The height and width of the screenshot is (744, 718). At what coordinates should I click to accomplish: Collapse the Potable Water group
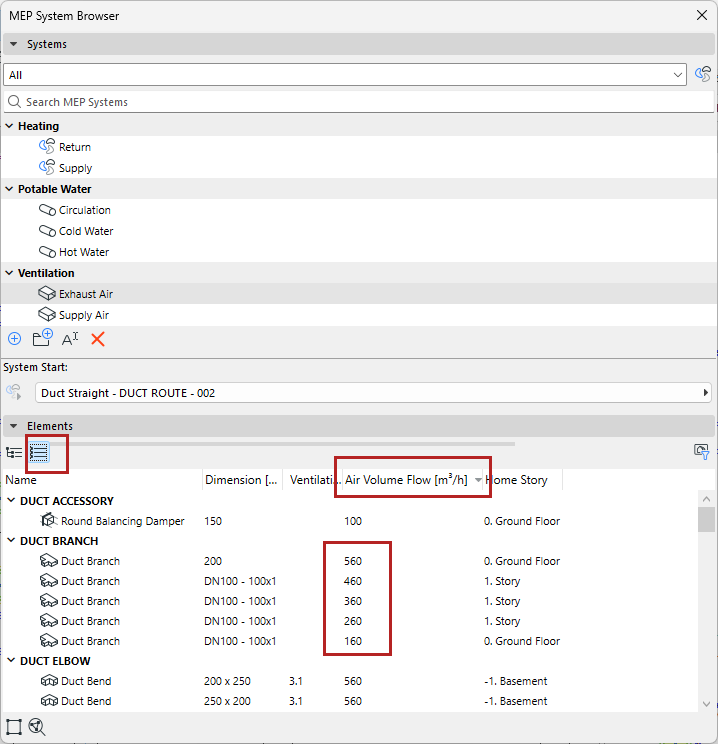(x=9, y=189)
